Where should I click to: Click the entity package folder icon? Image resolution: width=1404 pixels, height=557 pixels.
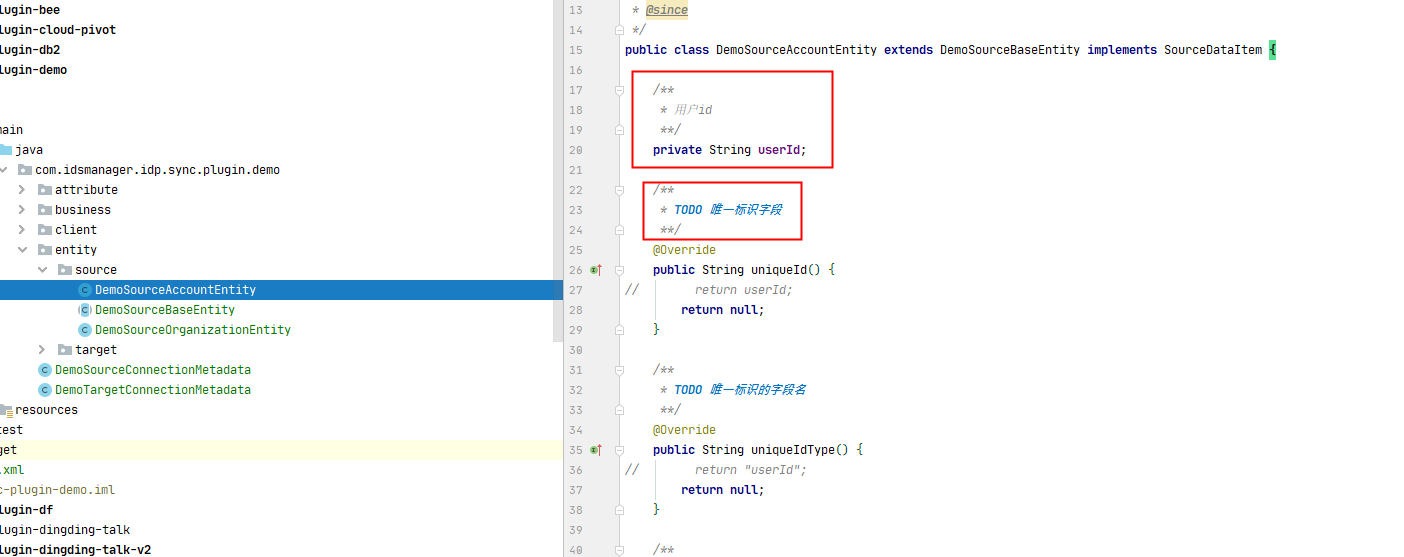click(x=44, y=250)
